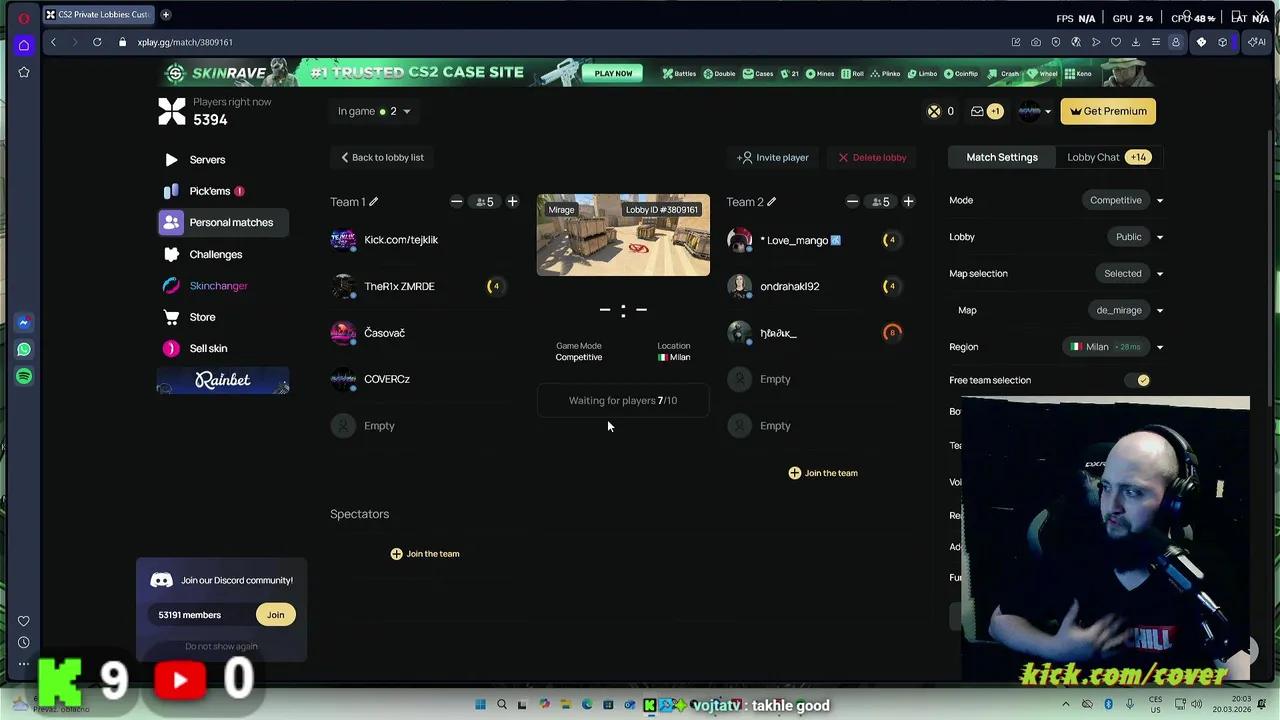Go back in browser history
1280x720 pixels.
tap(53, 42)
